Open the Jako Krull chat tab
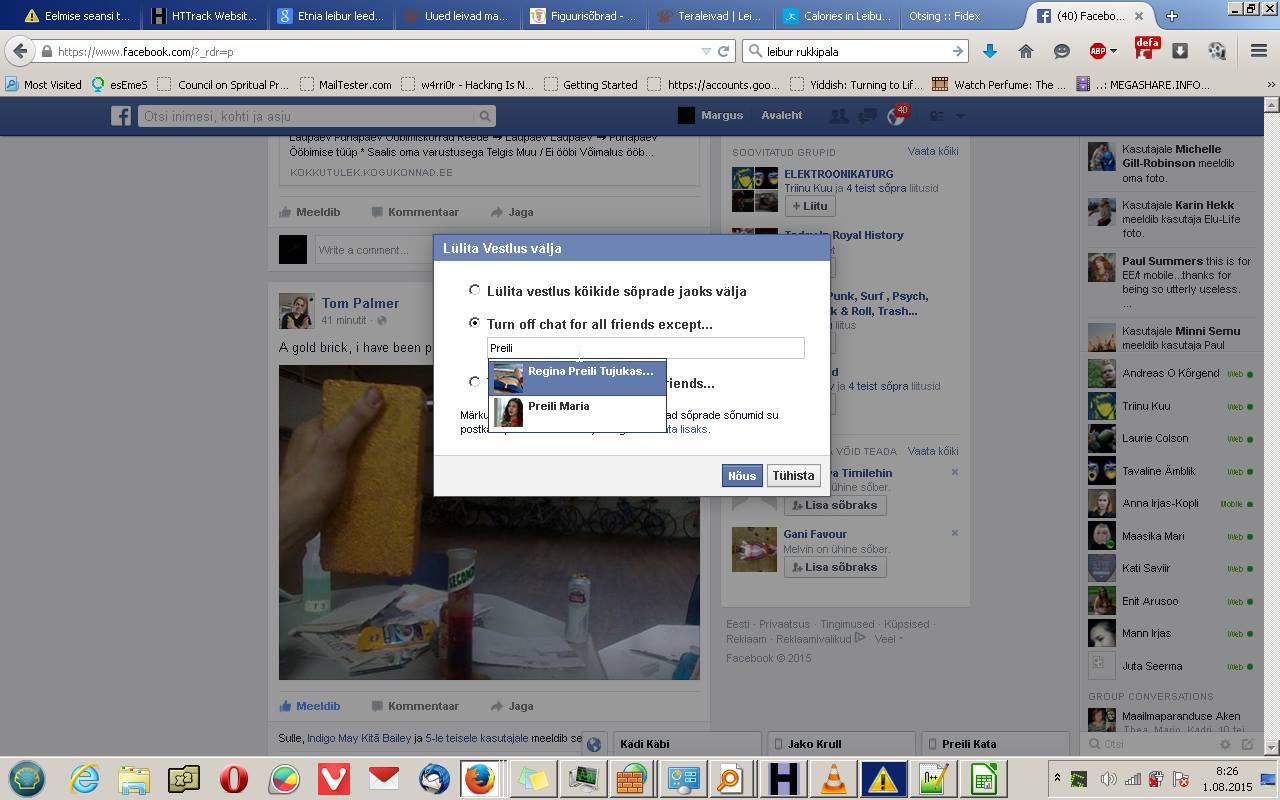The height and width of the screenshot is (800, 1280). click(x=841, y=744)
